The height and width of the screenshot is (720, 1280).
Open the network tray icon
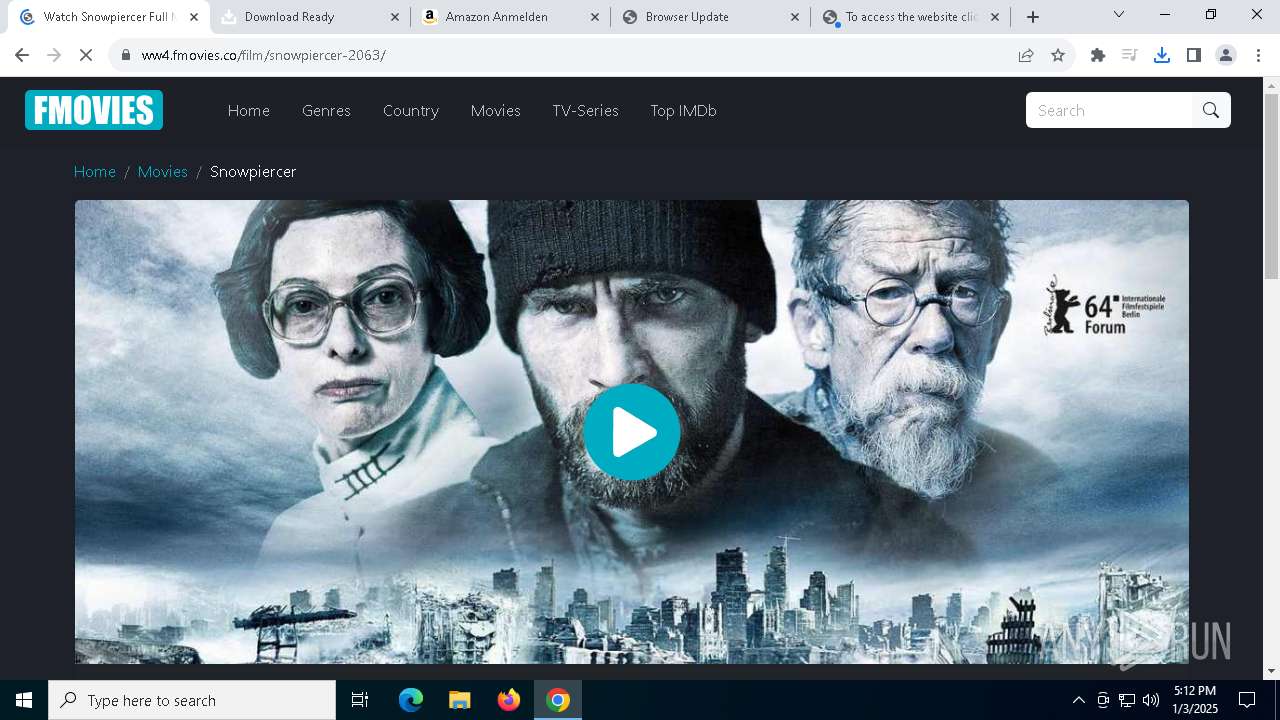click(1127, 700)
